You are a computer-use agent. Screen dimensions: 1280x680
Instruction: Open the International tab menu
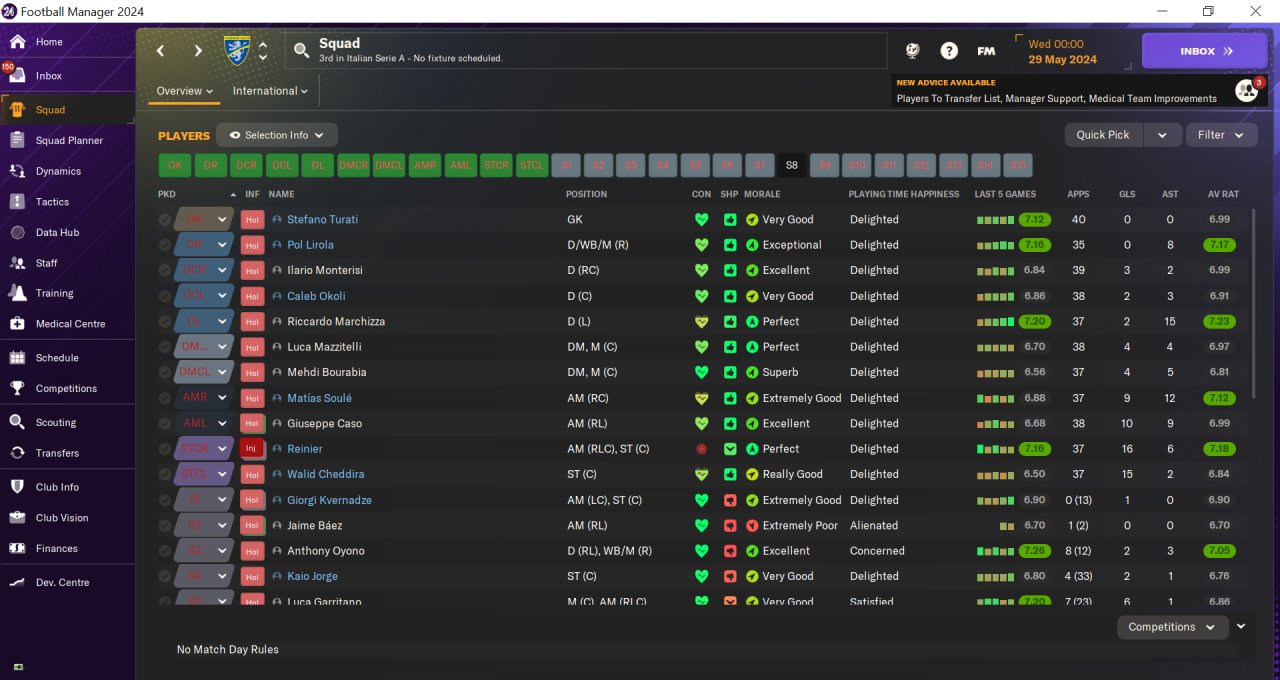click(x=271, y=91)
